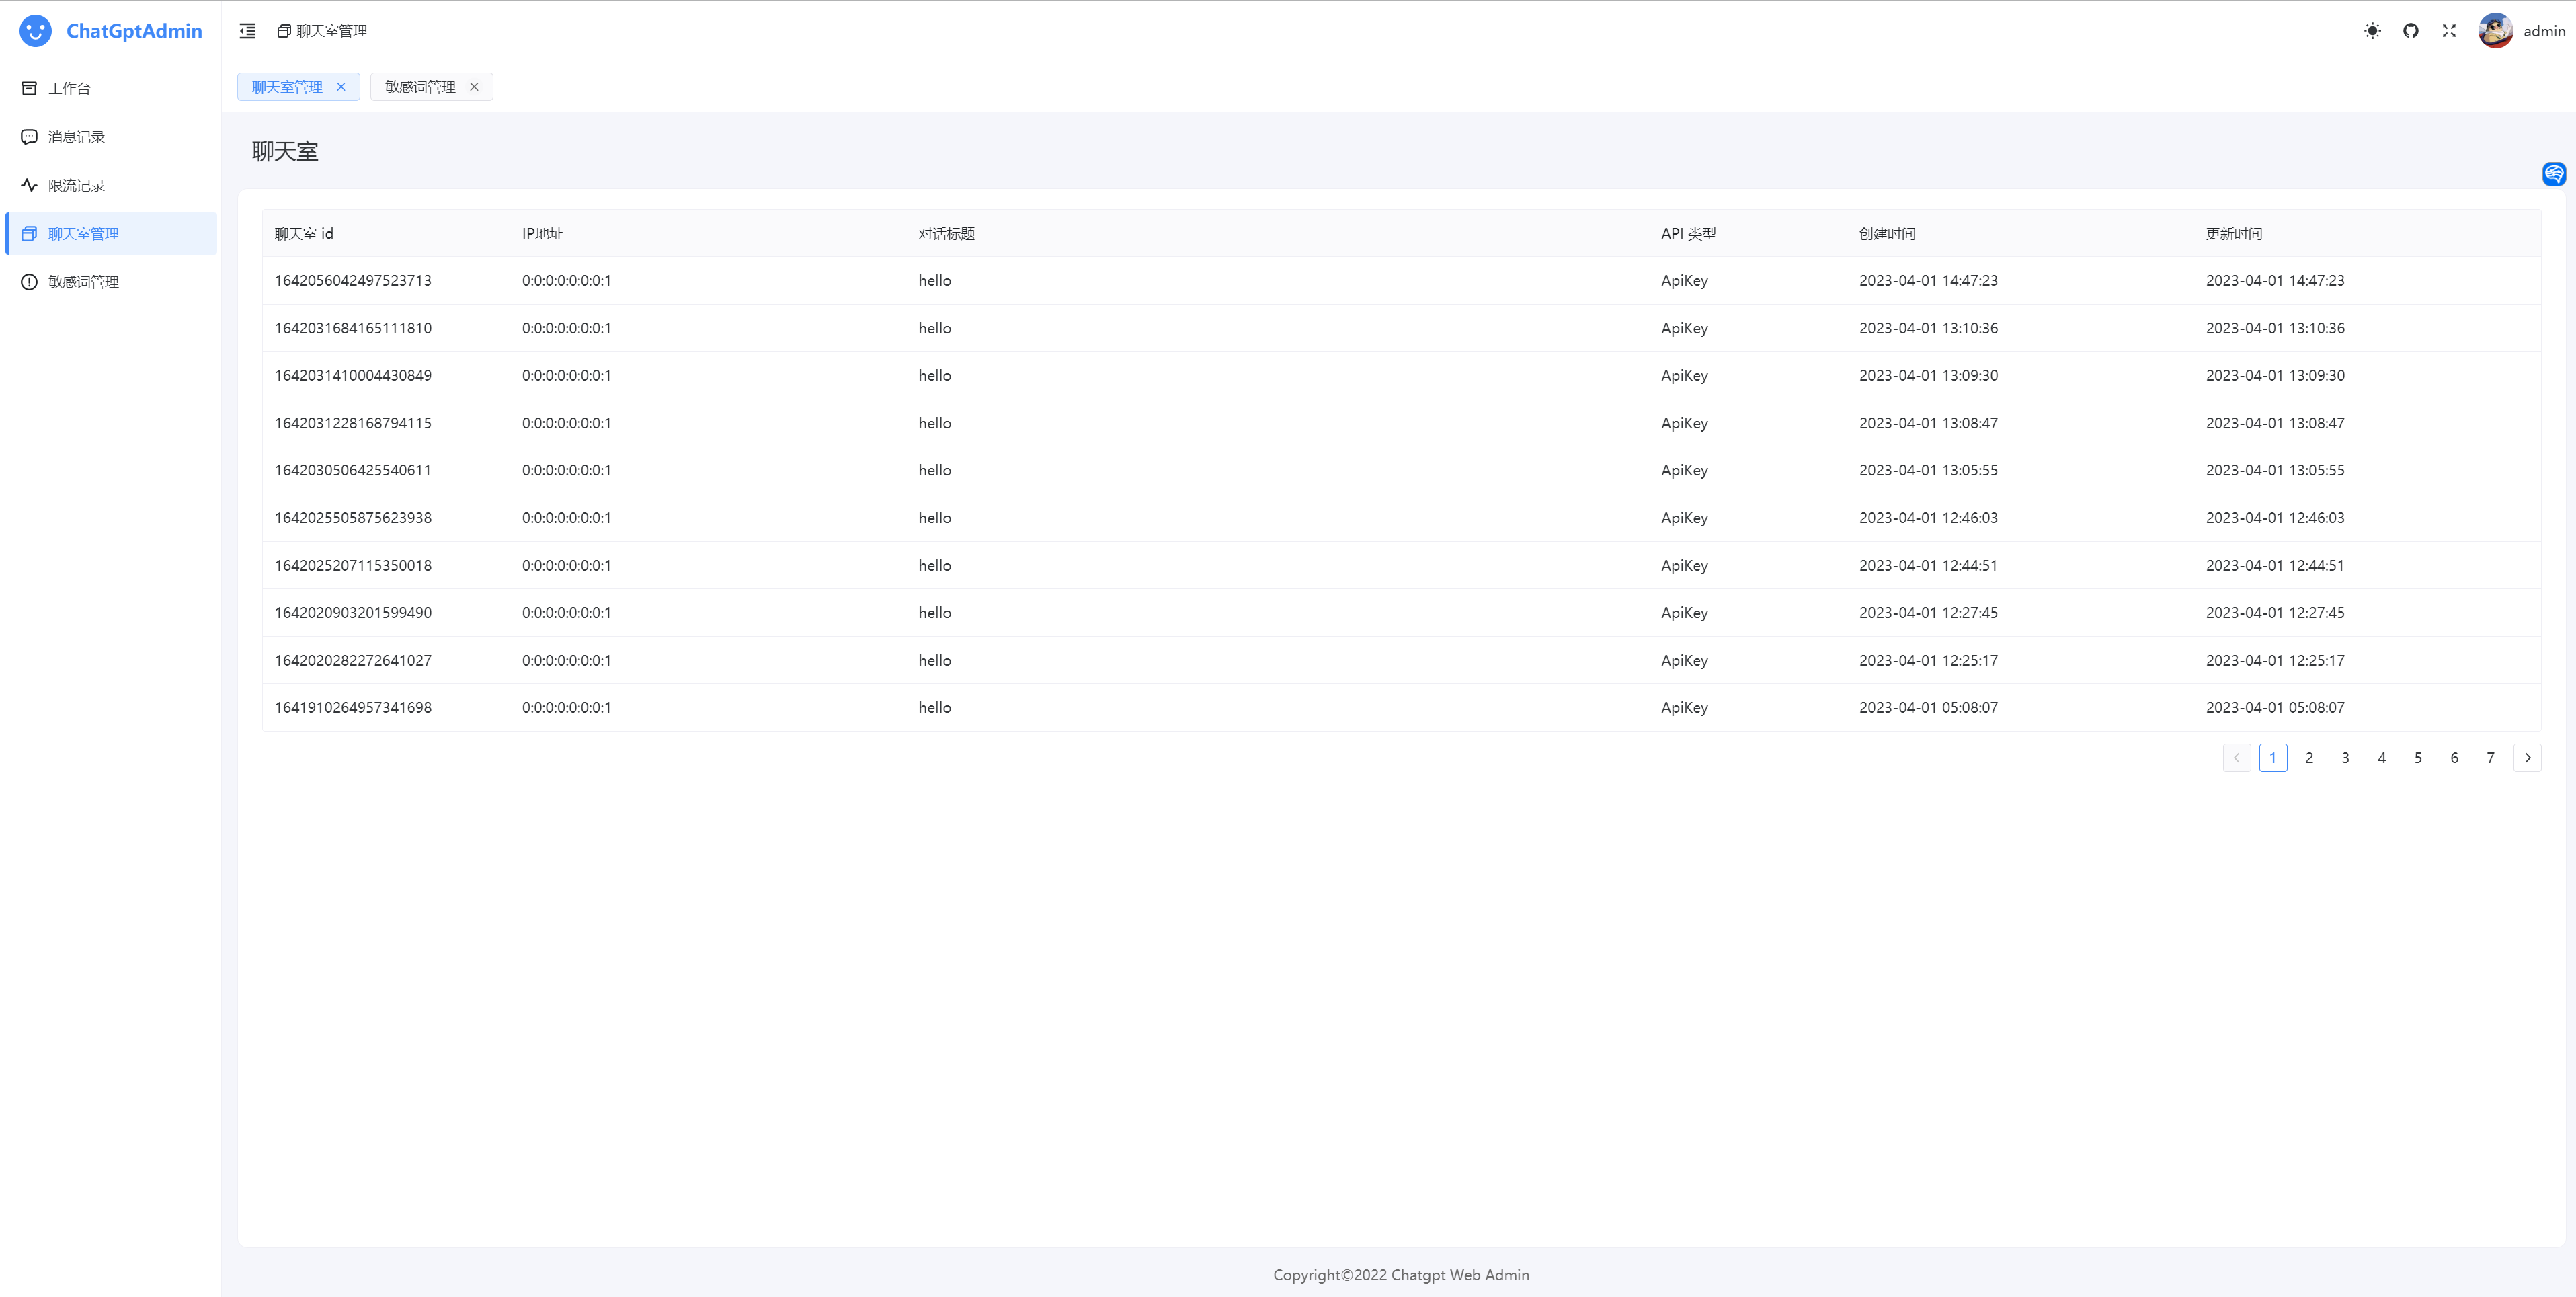Go to 限流记录 sidebar item

tap(76, 185)
